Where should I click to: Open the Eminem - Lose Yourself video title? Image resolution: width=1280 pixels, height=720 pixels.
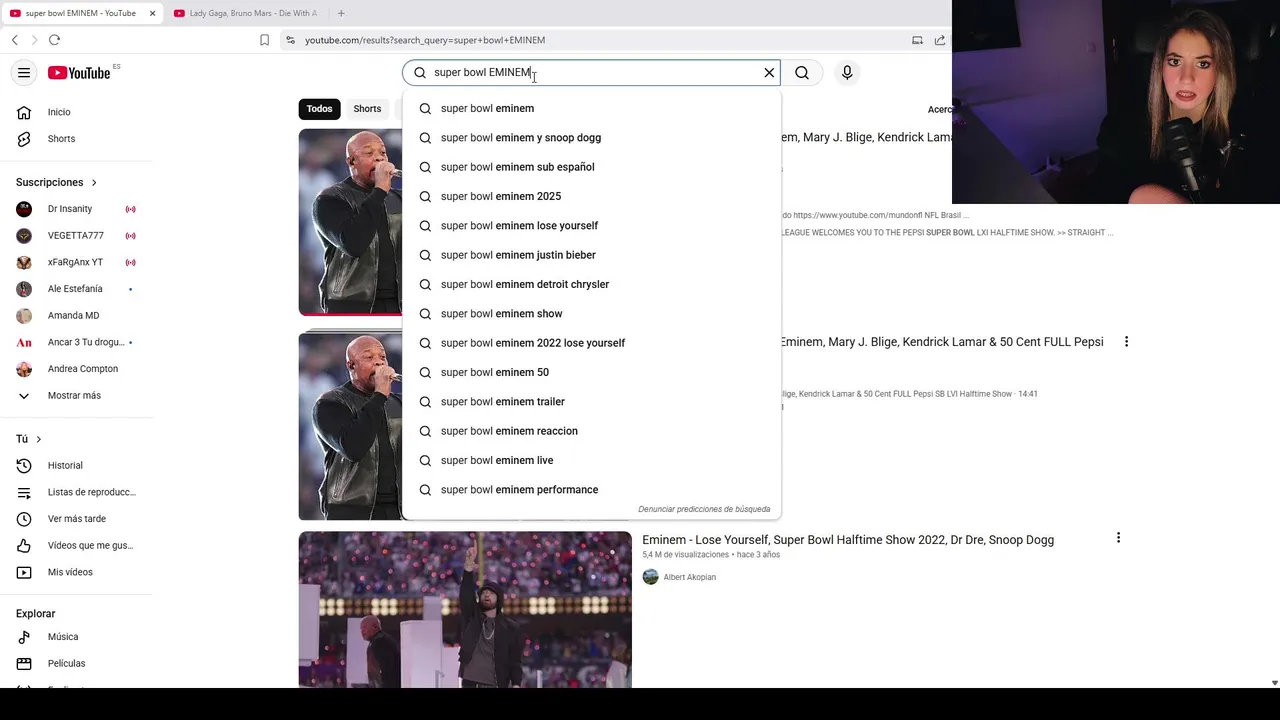[848, 540]
